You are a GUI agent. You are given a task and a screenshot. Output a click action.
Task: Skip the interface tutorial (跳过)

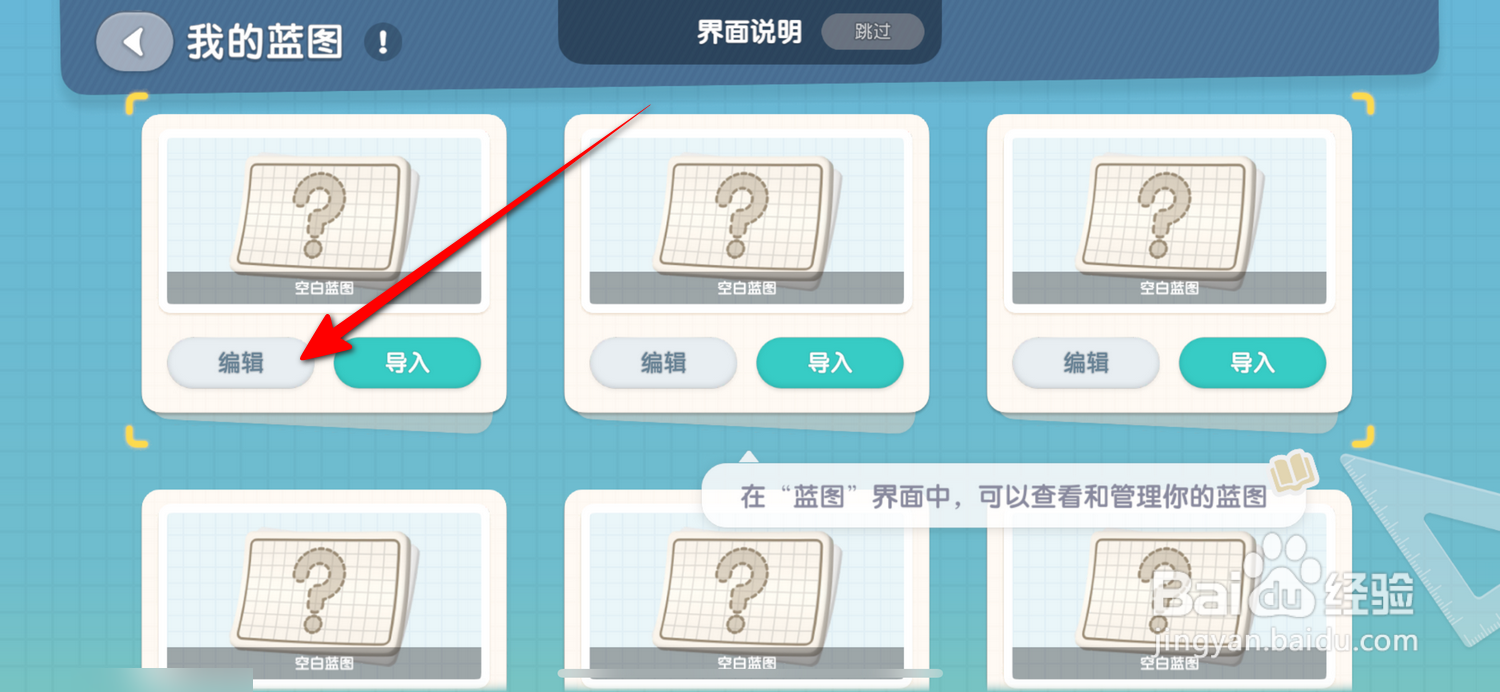872,32
